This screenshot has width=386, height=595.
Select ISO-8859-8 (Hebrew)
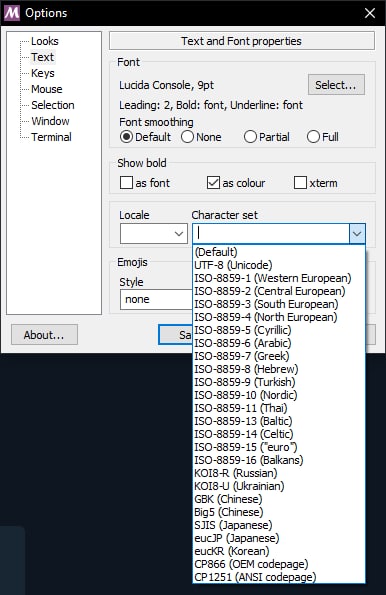[x=279, y=369]
